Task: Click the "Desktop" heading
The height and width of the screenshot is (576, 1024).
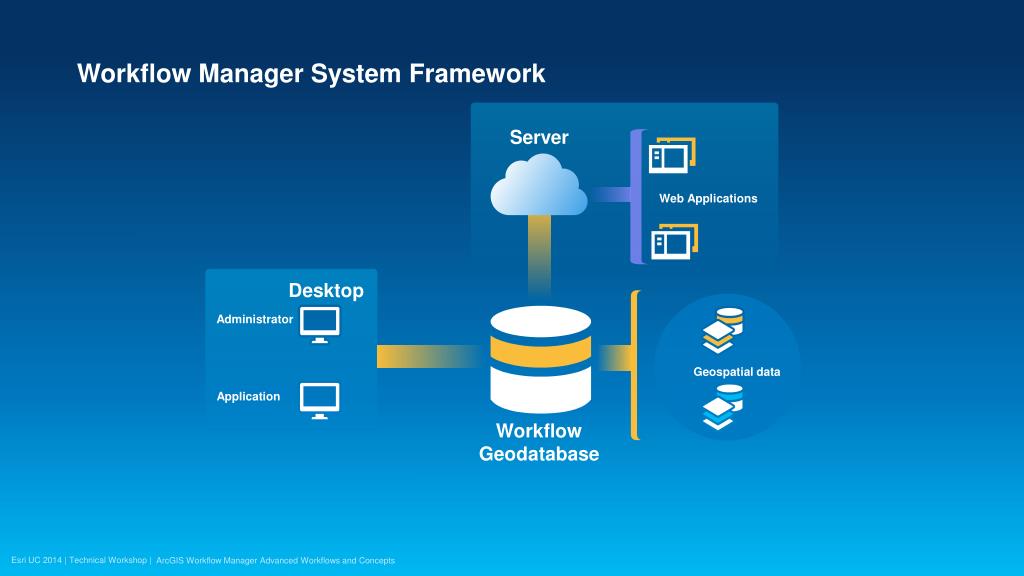Action: click(326, 291)
